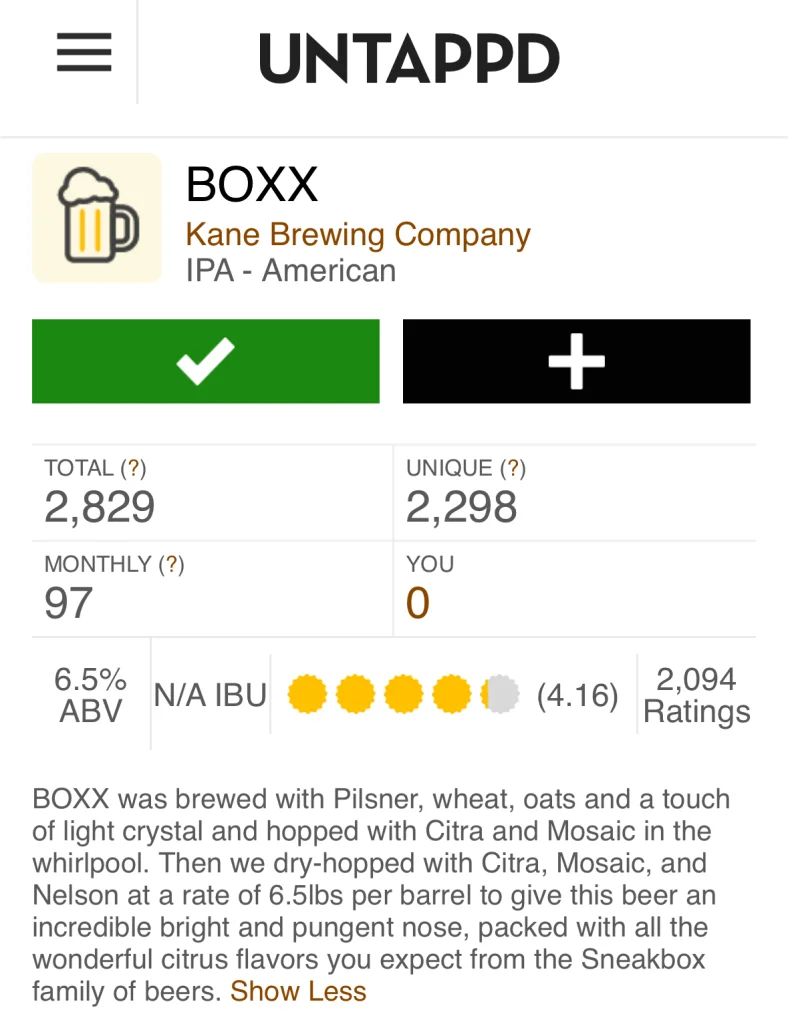Open your check-in count of 0
788x1024 pixels.
418,603
